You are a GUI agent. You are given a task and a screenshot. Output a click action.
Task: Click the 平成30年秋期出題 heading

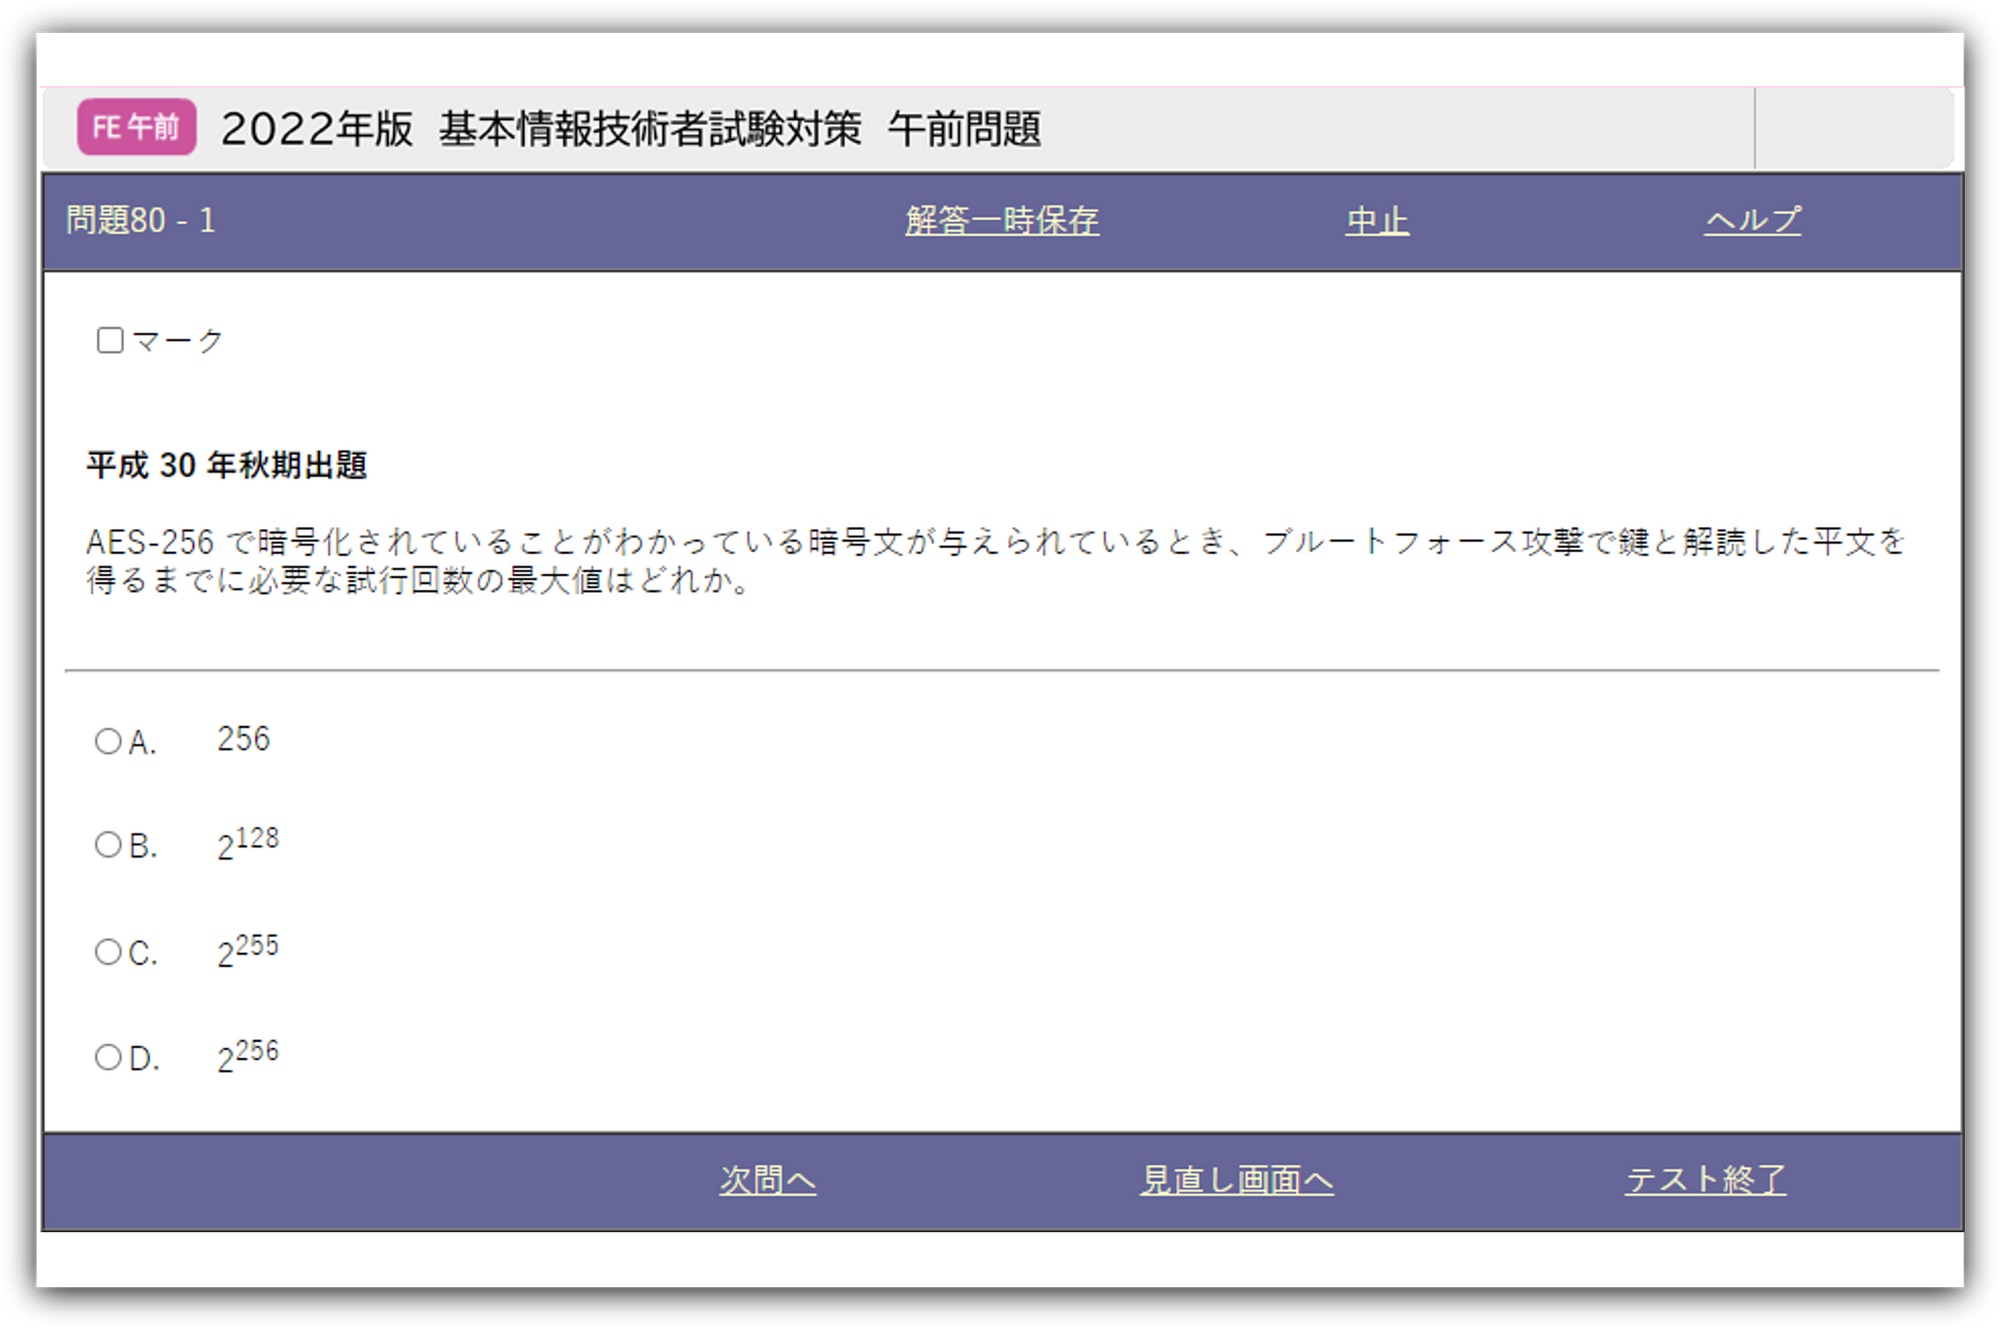click(226, 465)
